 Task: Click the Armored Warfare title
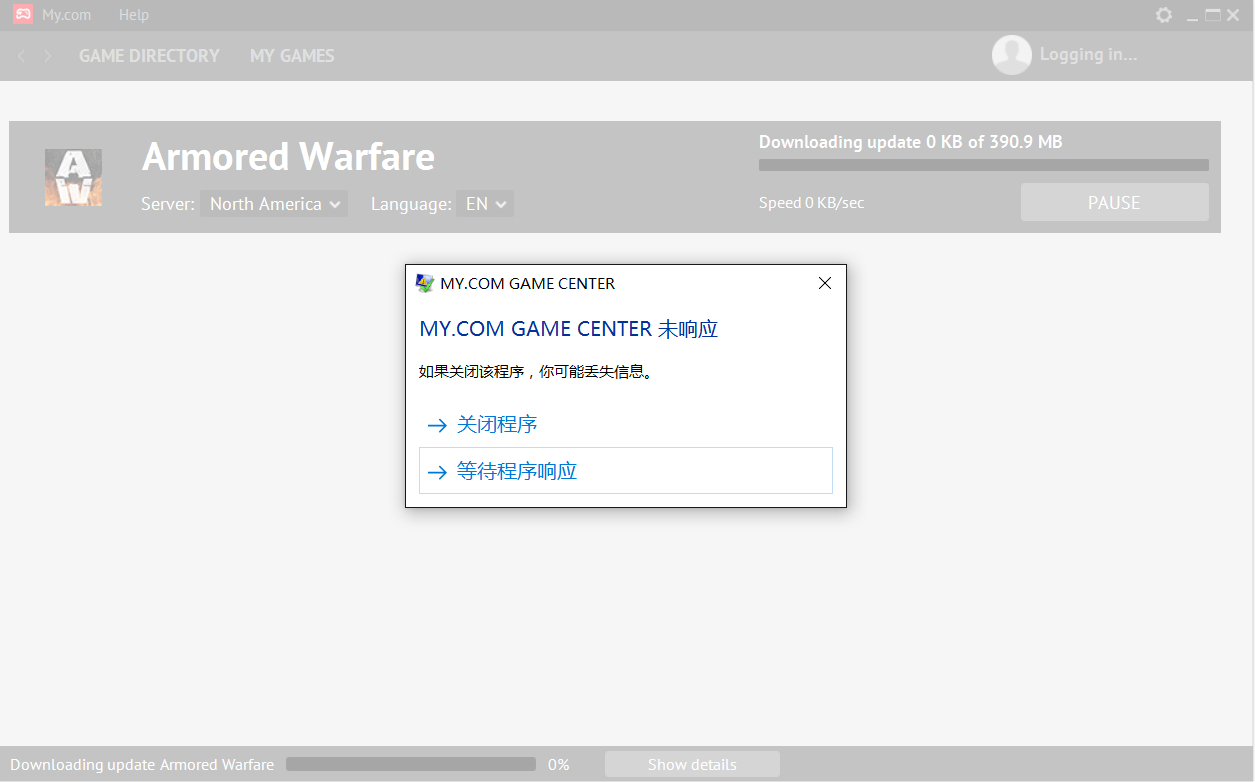coord(288,157)
